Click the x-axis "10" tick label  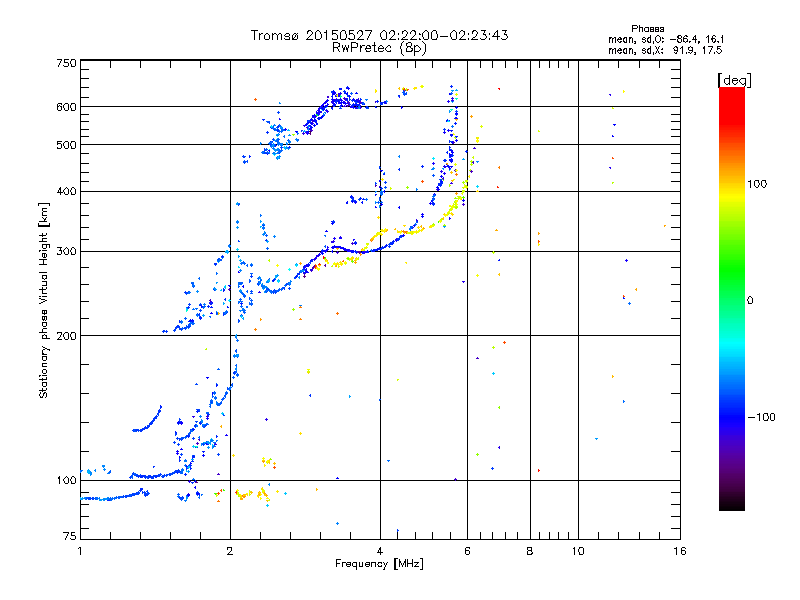click(x=578, y=551)
